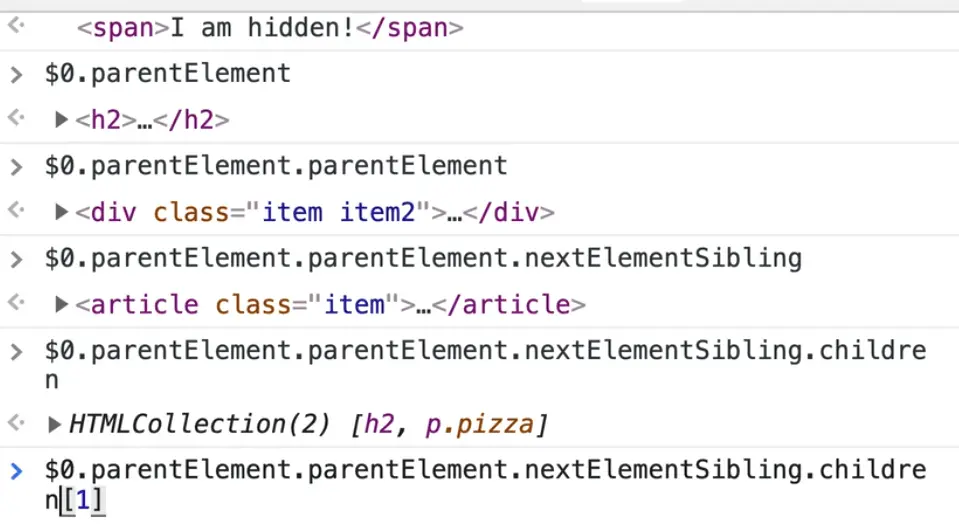Click the output arrow beside the article result
Image resolution: width=959 pixels, height=525 pixels.
[x=15, y=304]
